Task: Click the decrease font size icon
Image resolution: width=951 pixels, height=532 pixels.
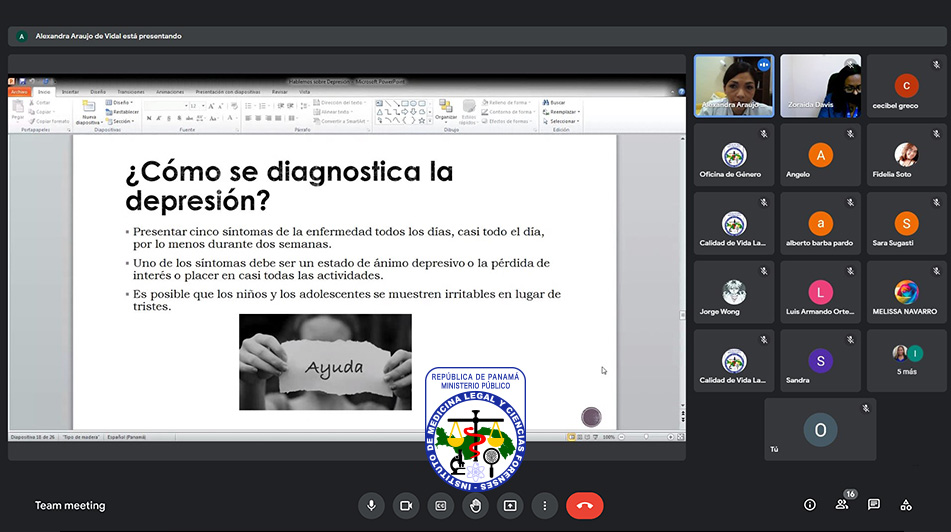Action: pos(220,106)
